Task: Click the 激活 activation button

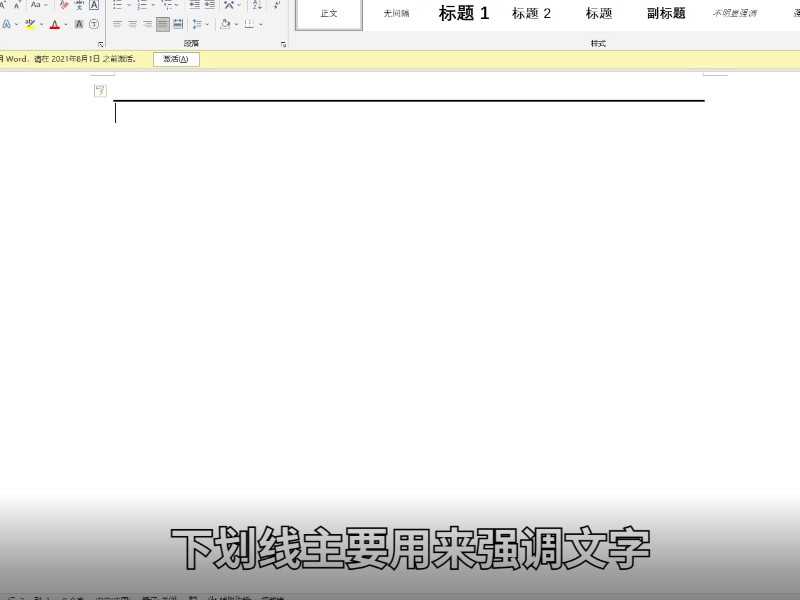Action: point(175,59)
